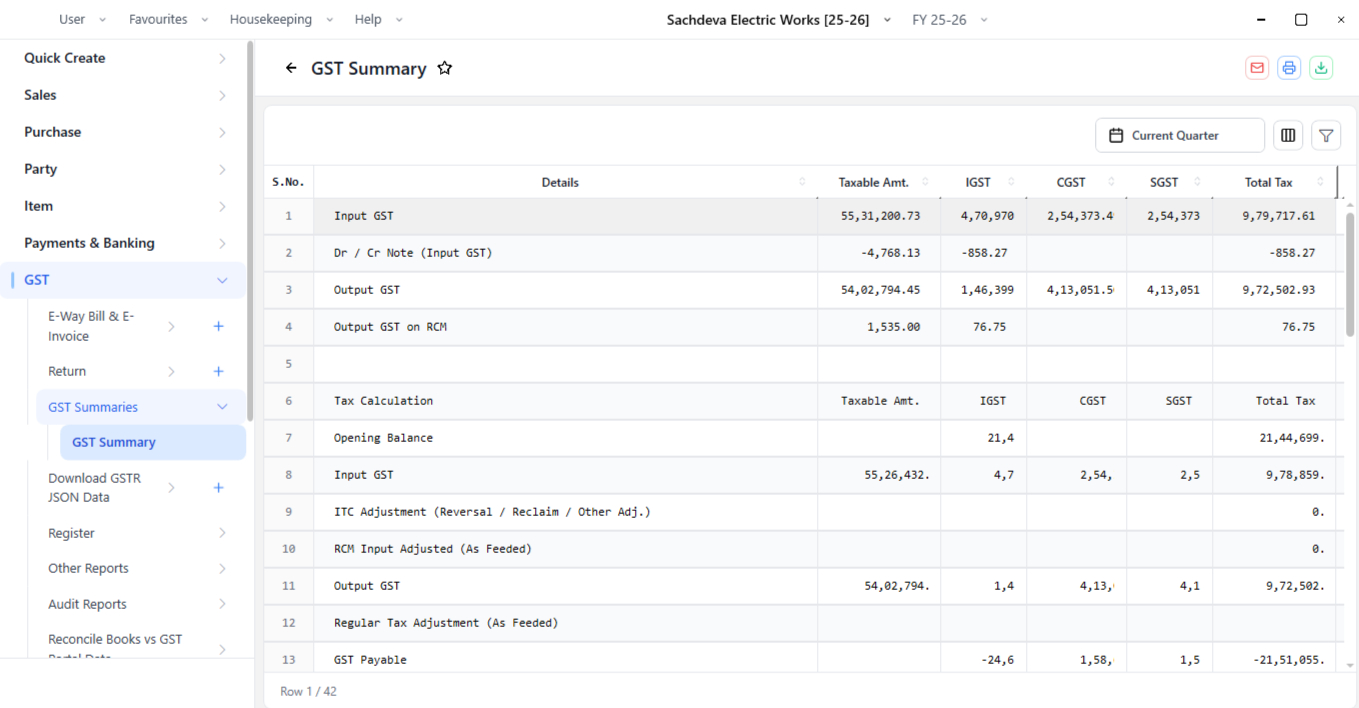Open the Favourites menu
The image size is (1359, 708).
(x=169, y=19)
